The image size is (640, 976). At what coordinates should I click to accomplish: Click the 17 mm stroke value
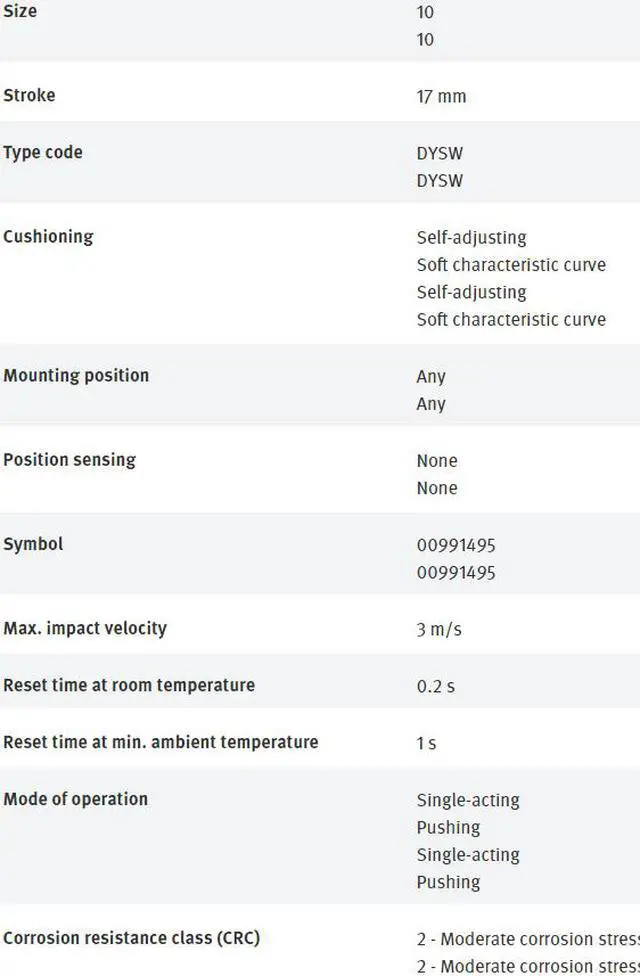441,96
